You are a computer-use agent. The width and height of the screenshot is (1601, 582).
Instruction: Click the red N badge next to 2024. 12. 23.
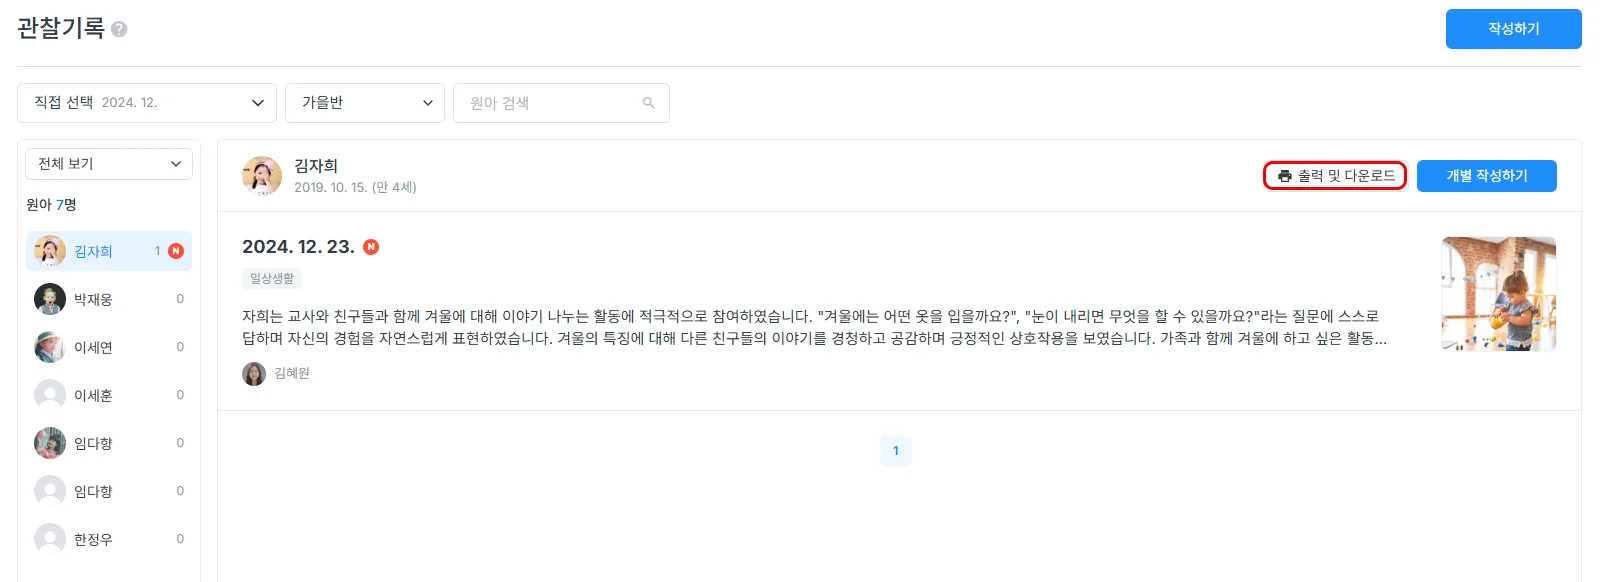pos(371,247)
